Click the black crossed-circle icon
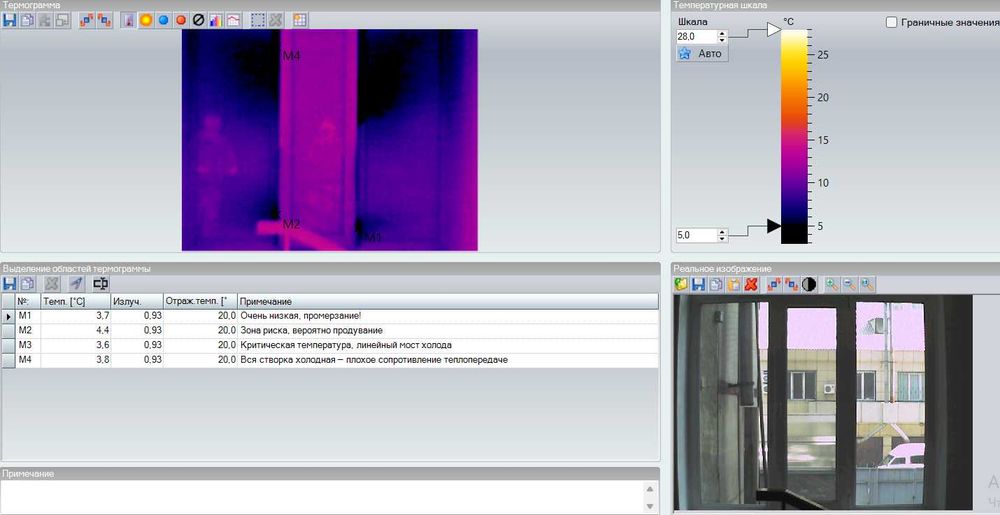 point(198,20)
